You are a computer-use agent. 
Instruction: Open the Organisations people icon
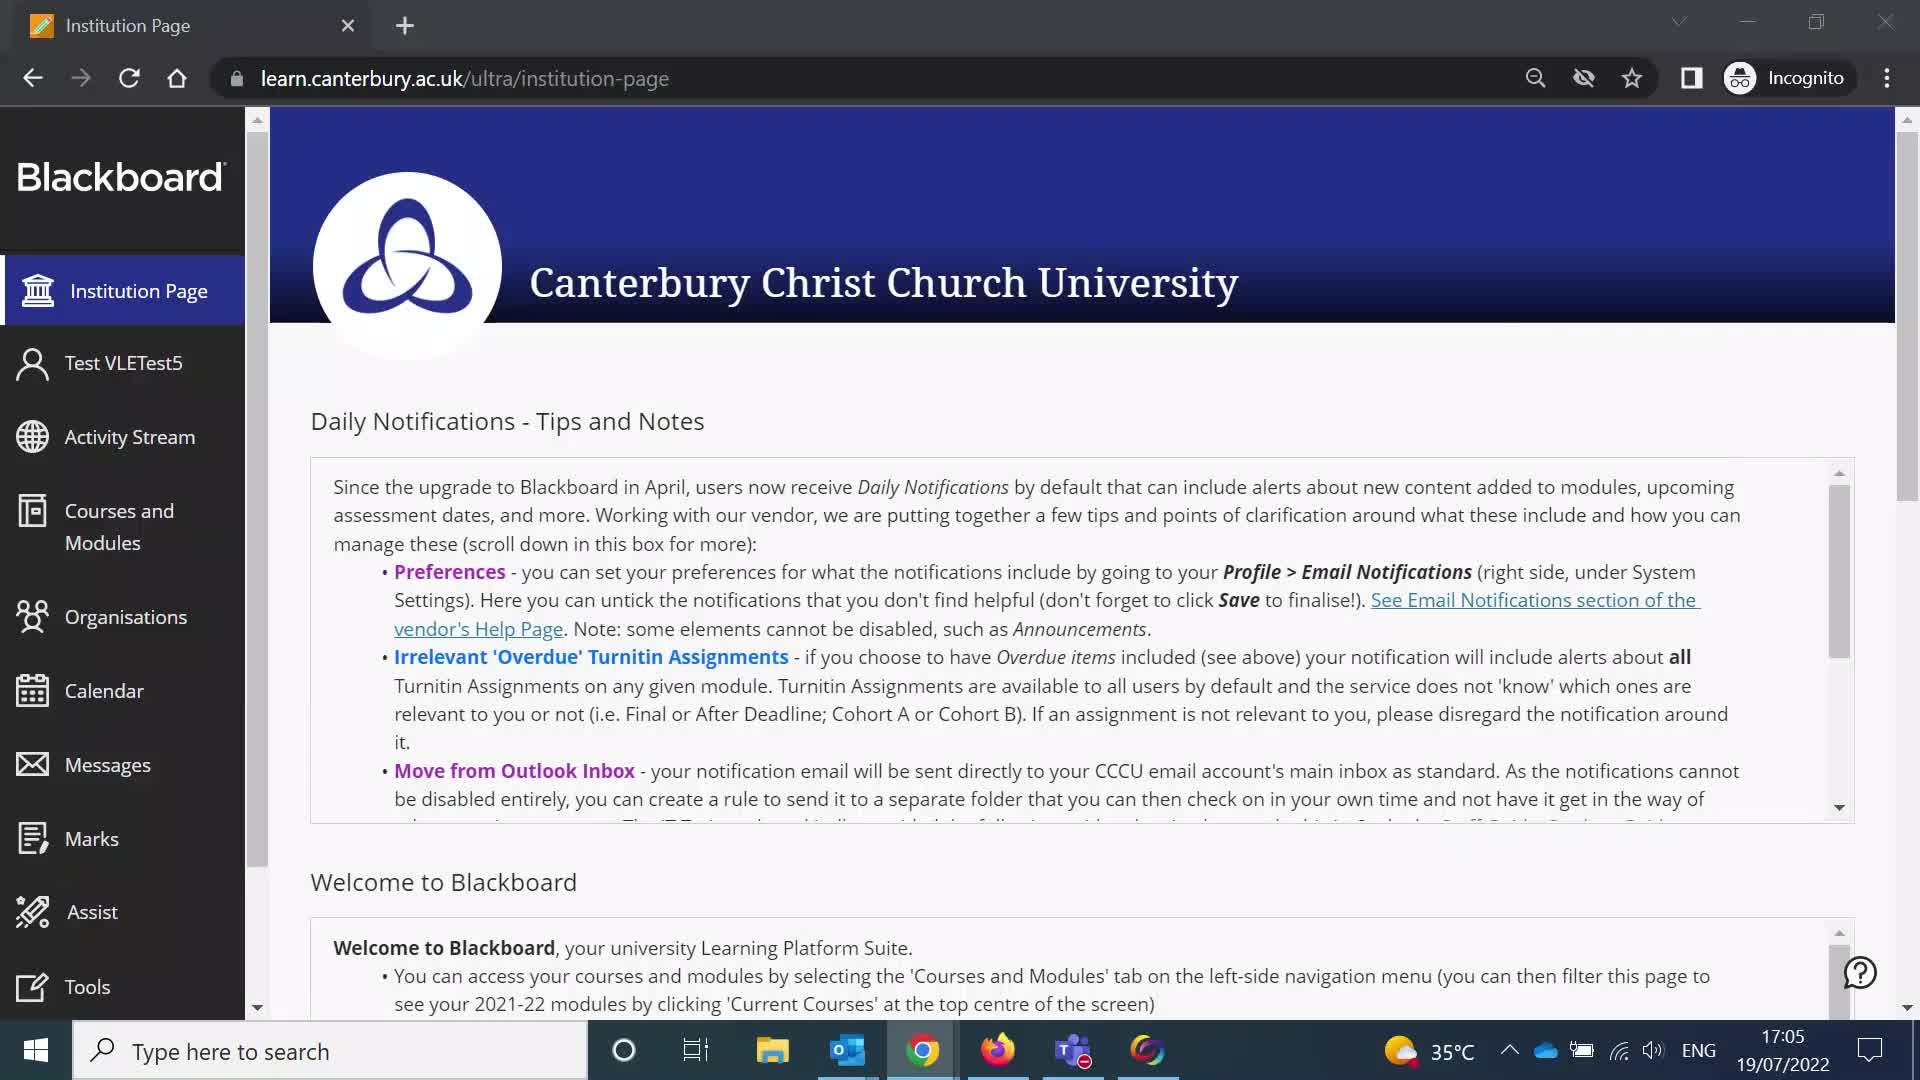pos(32,617)
